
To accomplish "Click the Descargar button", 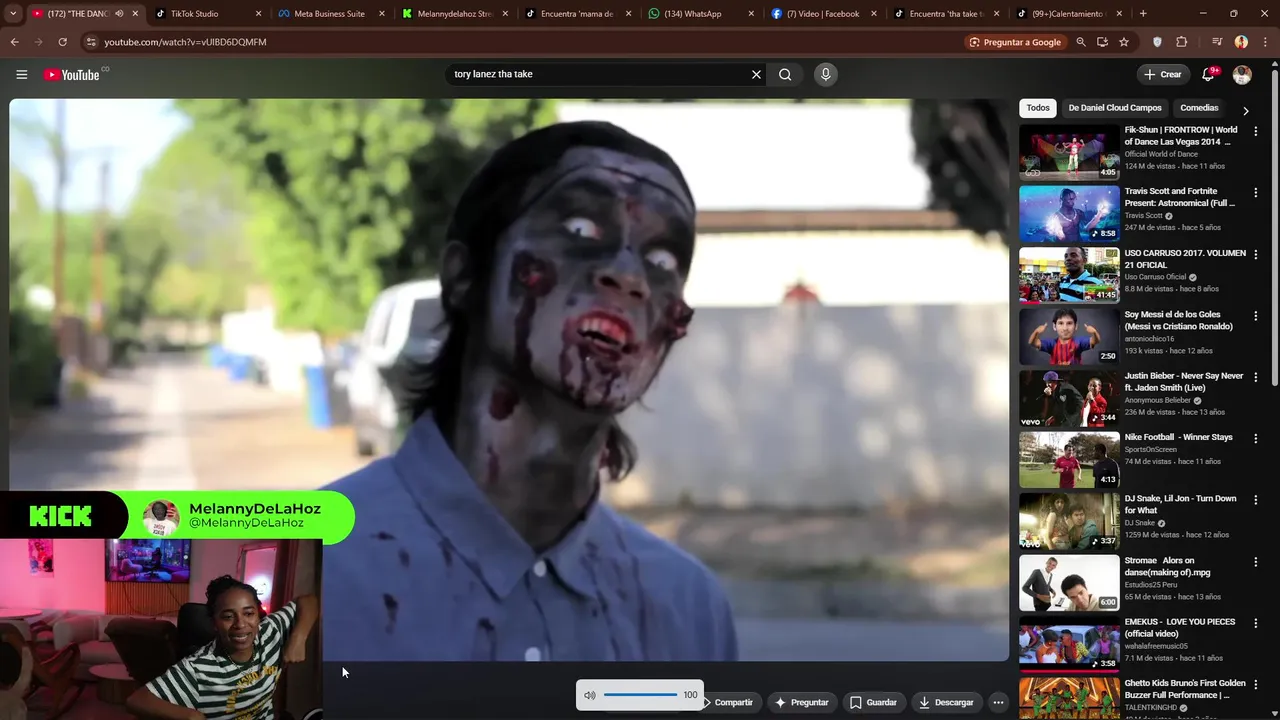I will [946, 702].
